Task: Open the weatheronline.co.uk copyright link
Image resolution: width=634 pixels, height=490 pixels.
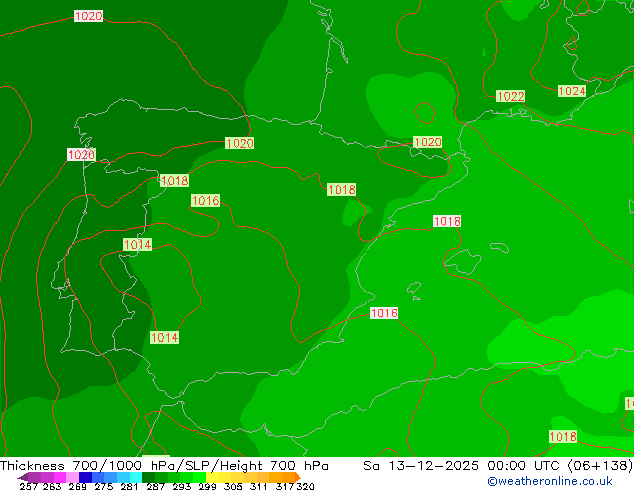Action: coord(550,481)
